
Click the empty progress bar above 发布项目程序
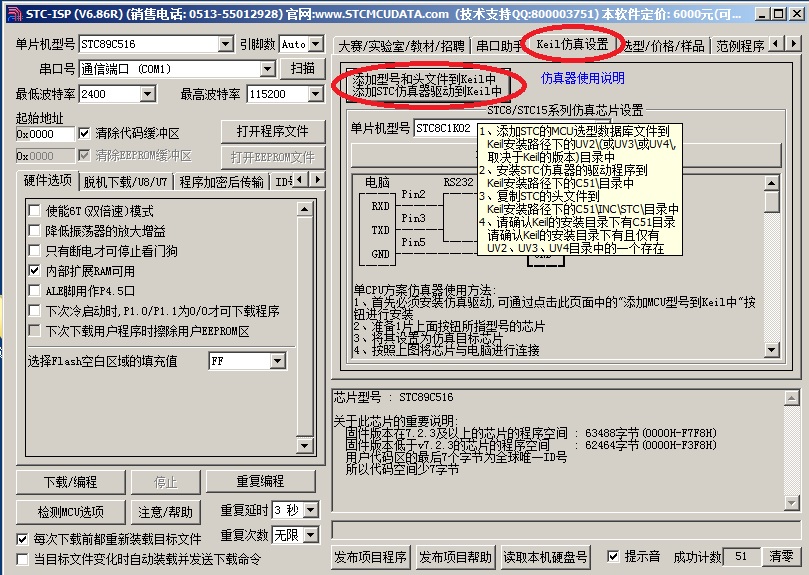point(566,530)
